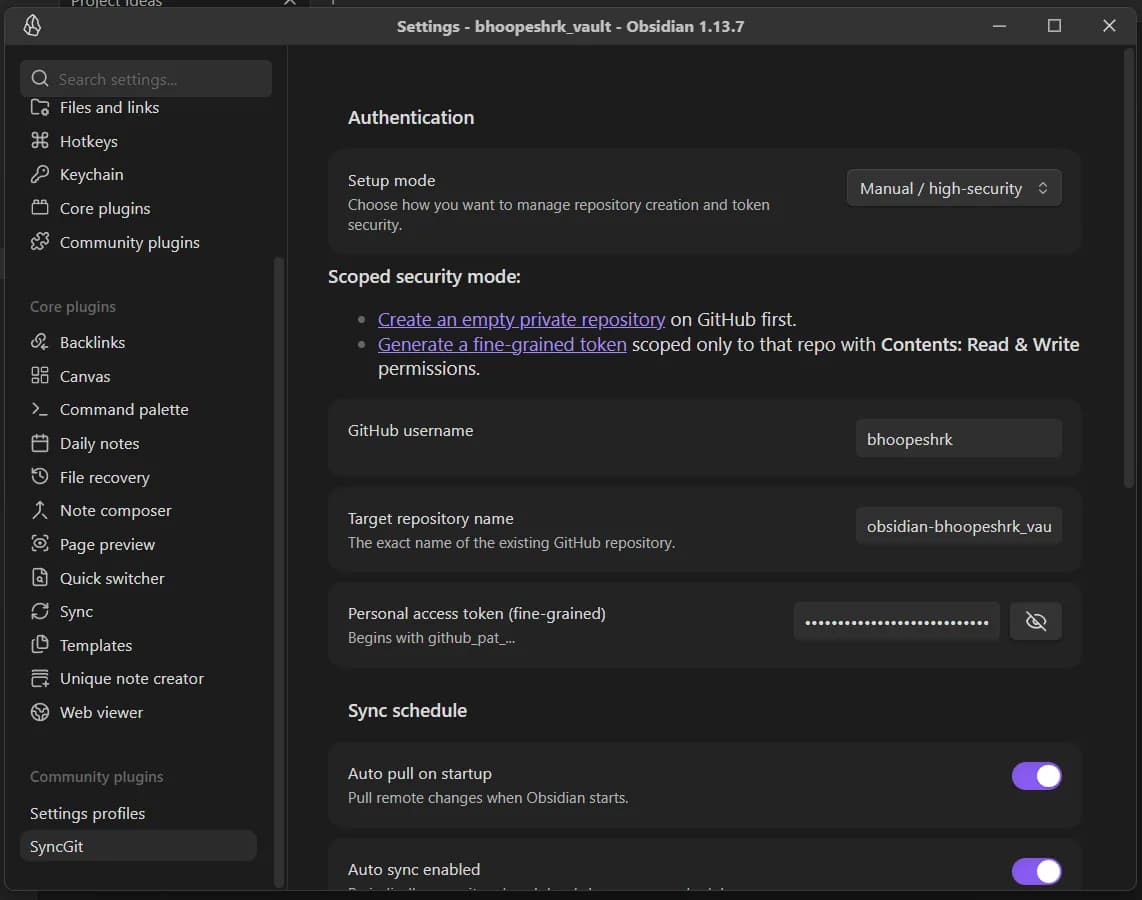Click the Obsidian logo icon in title bar
This screenshot has height=900, width=1142.
[x=32, y=25]
